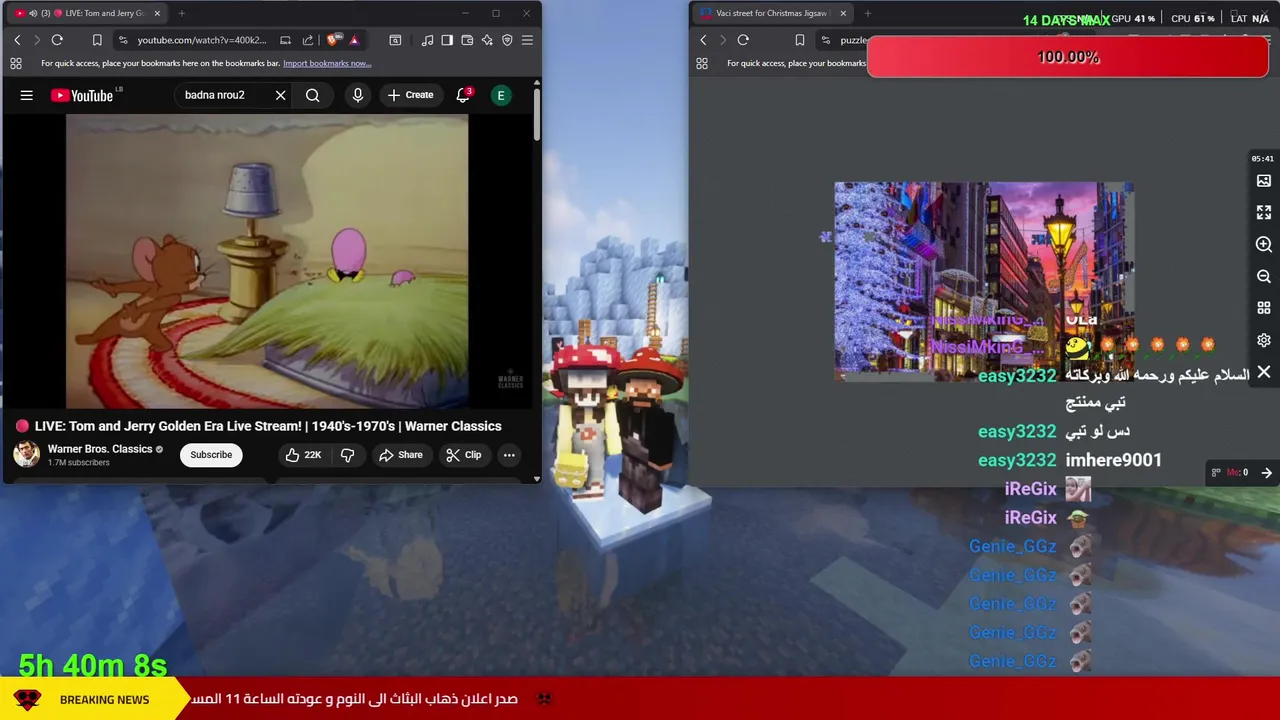Open Leo AI sparkle icon

coord(487,40)
